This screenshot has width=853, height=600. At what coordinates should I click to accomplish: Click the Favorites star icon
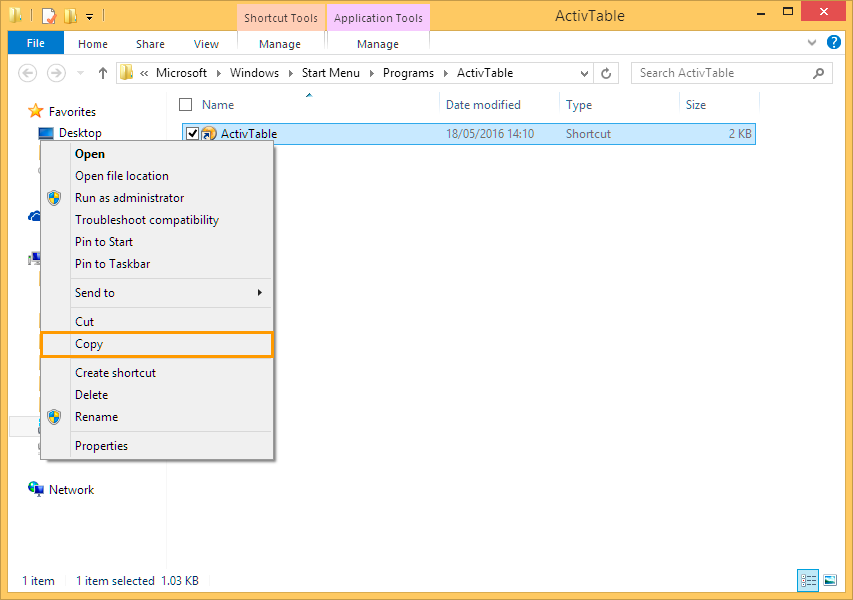(x=36, y=111)
